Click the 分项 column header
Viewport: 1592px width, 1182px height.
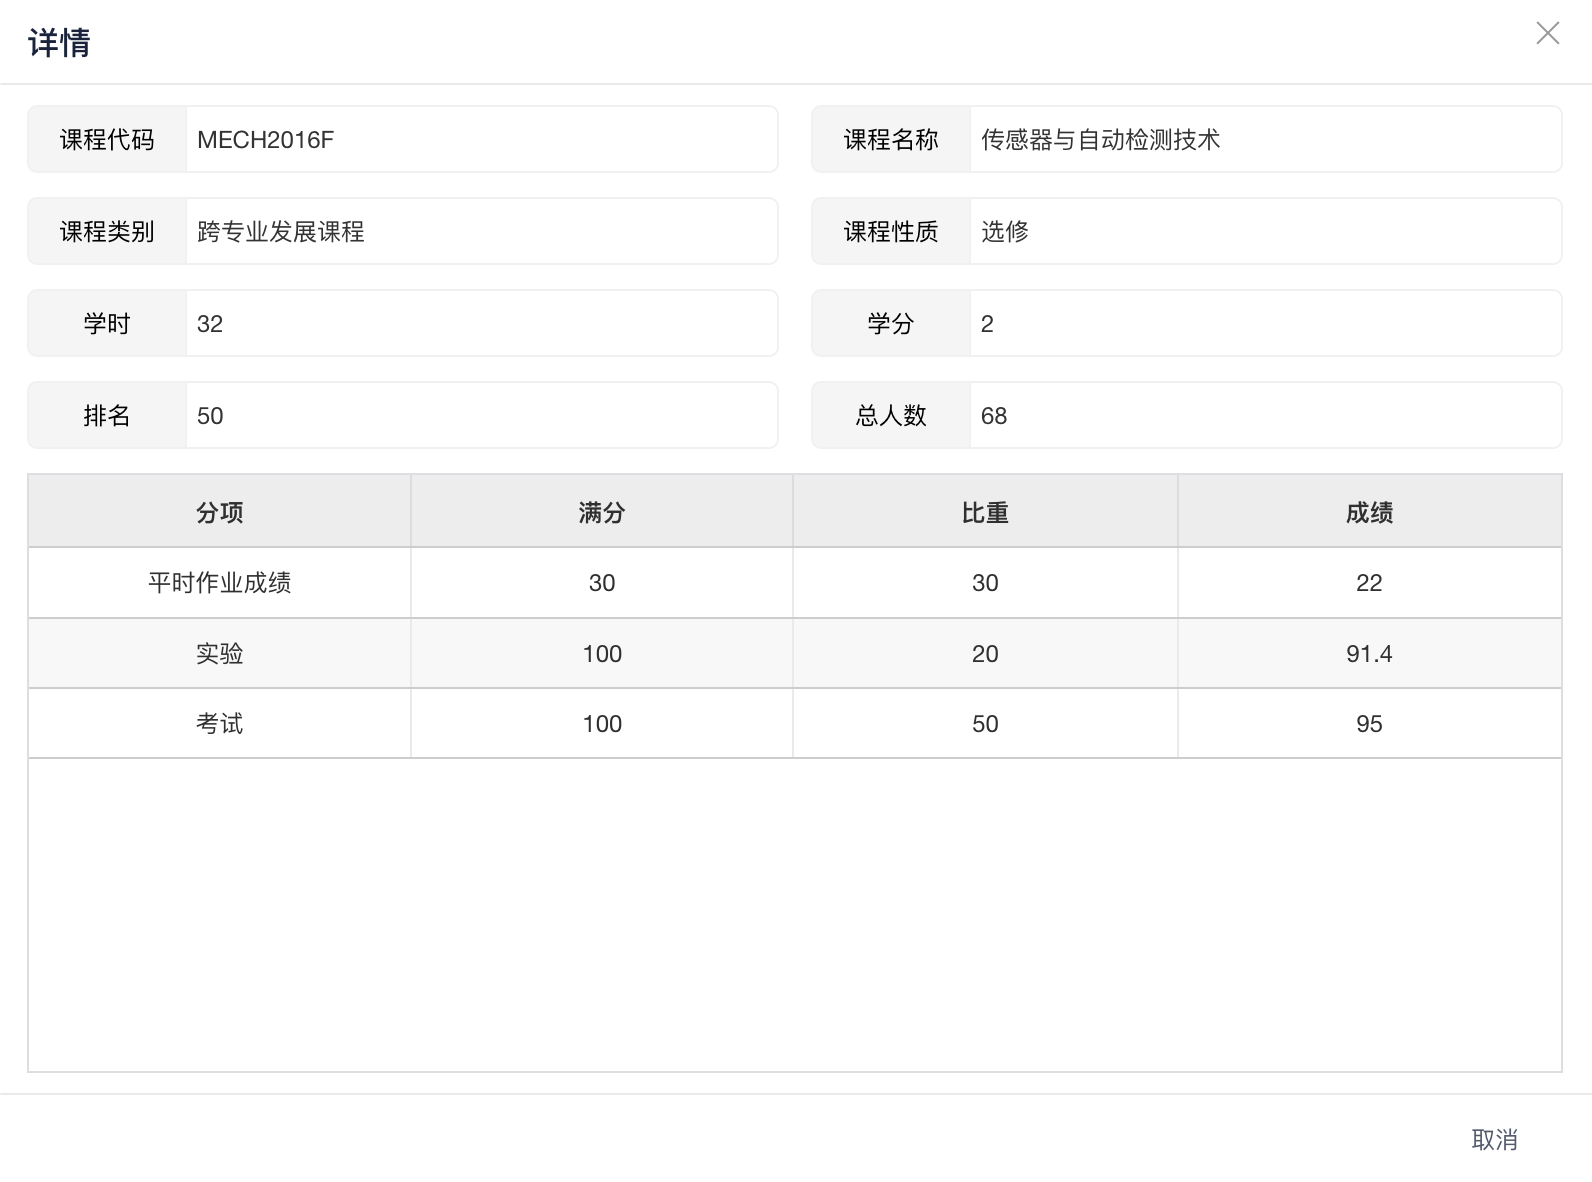pos(219,512)
